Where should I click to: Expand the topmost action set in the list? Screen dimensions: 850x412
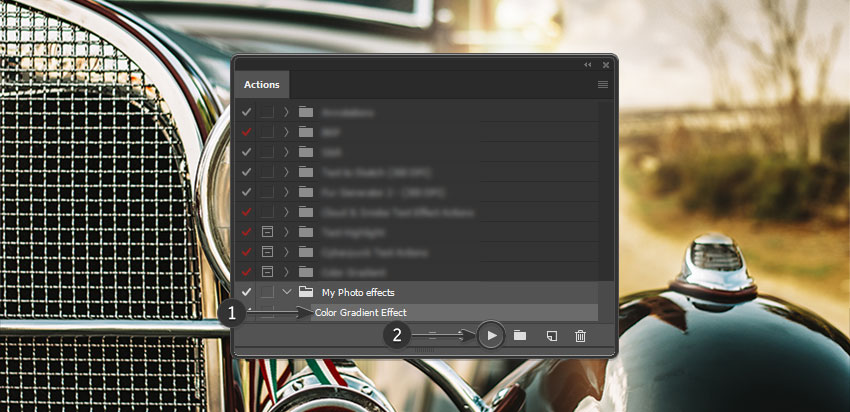pyautogui.click(x=287, y=112)
